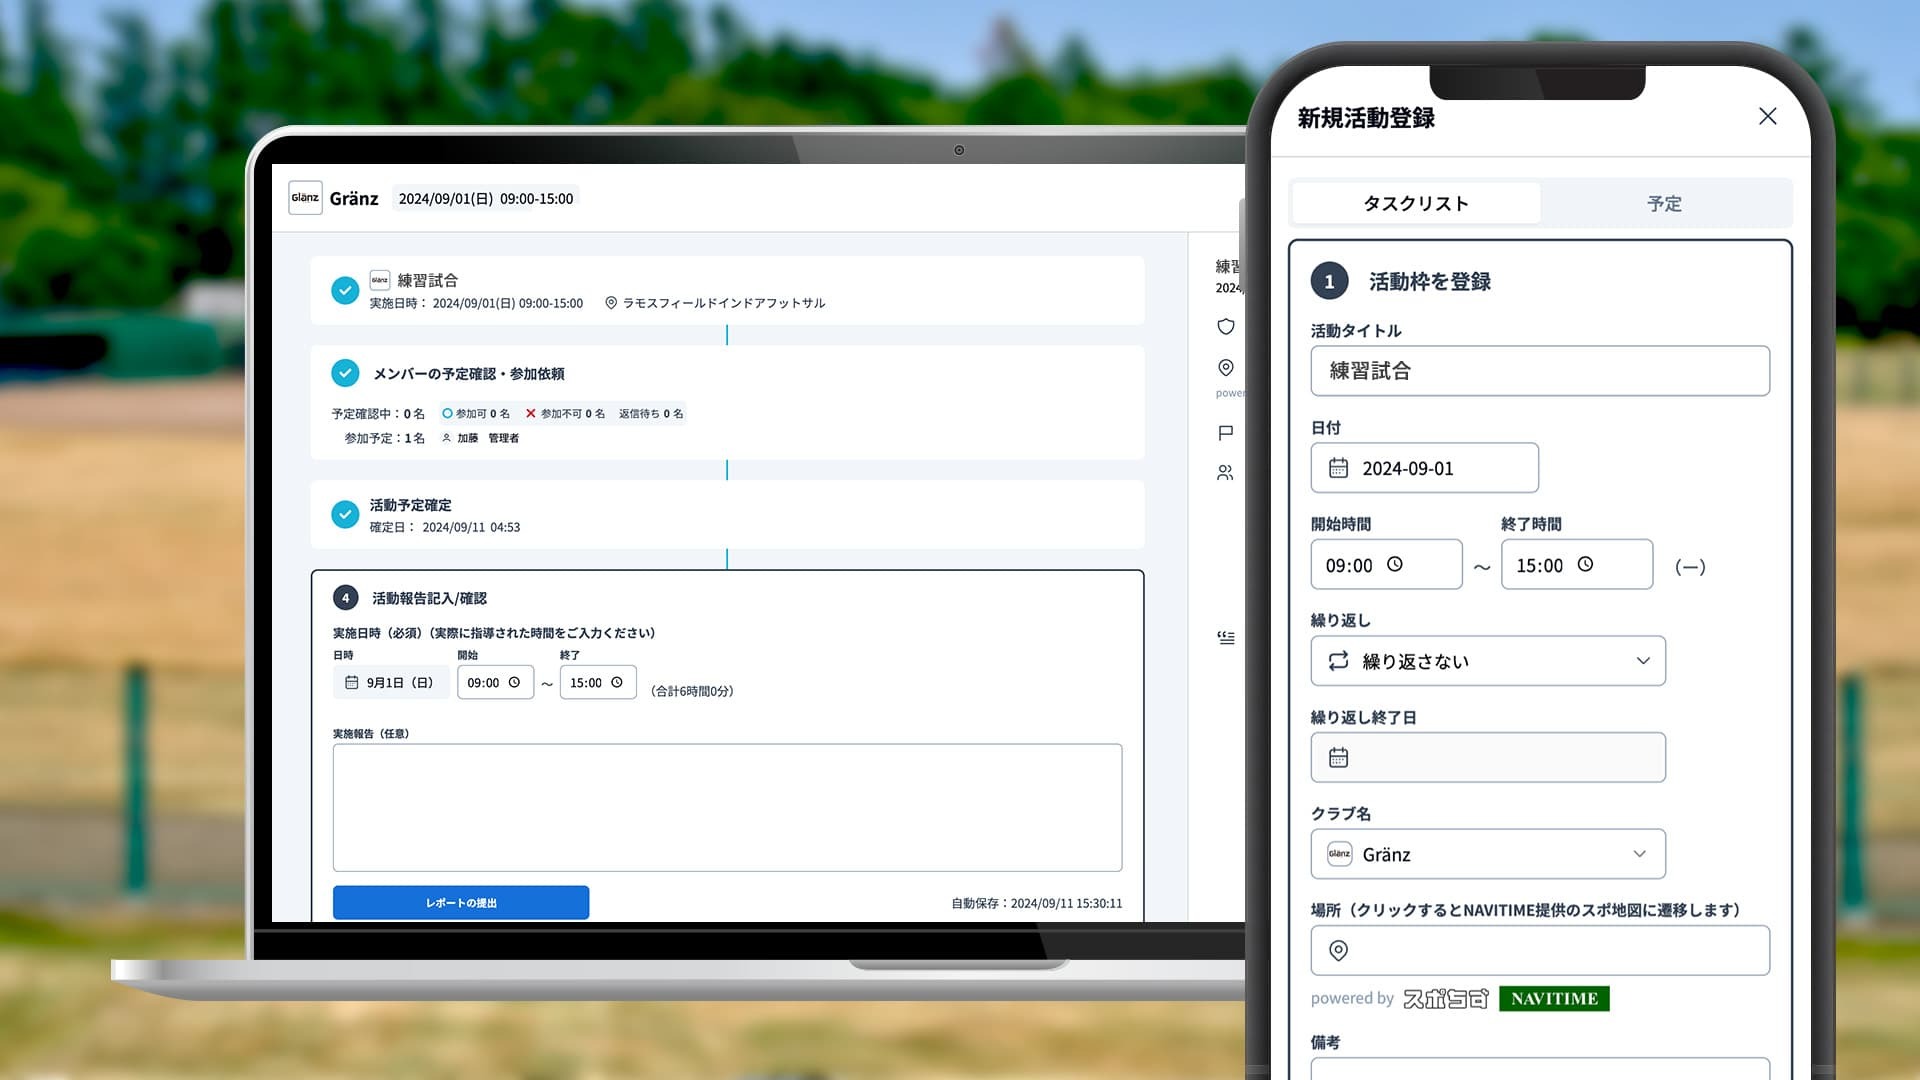Click the Gränz logo in the クラブ名 field

click(1339, 854)
